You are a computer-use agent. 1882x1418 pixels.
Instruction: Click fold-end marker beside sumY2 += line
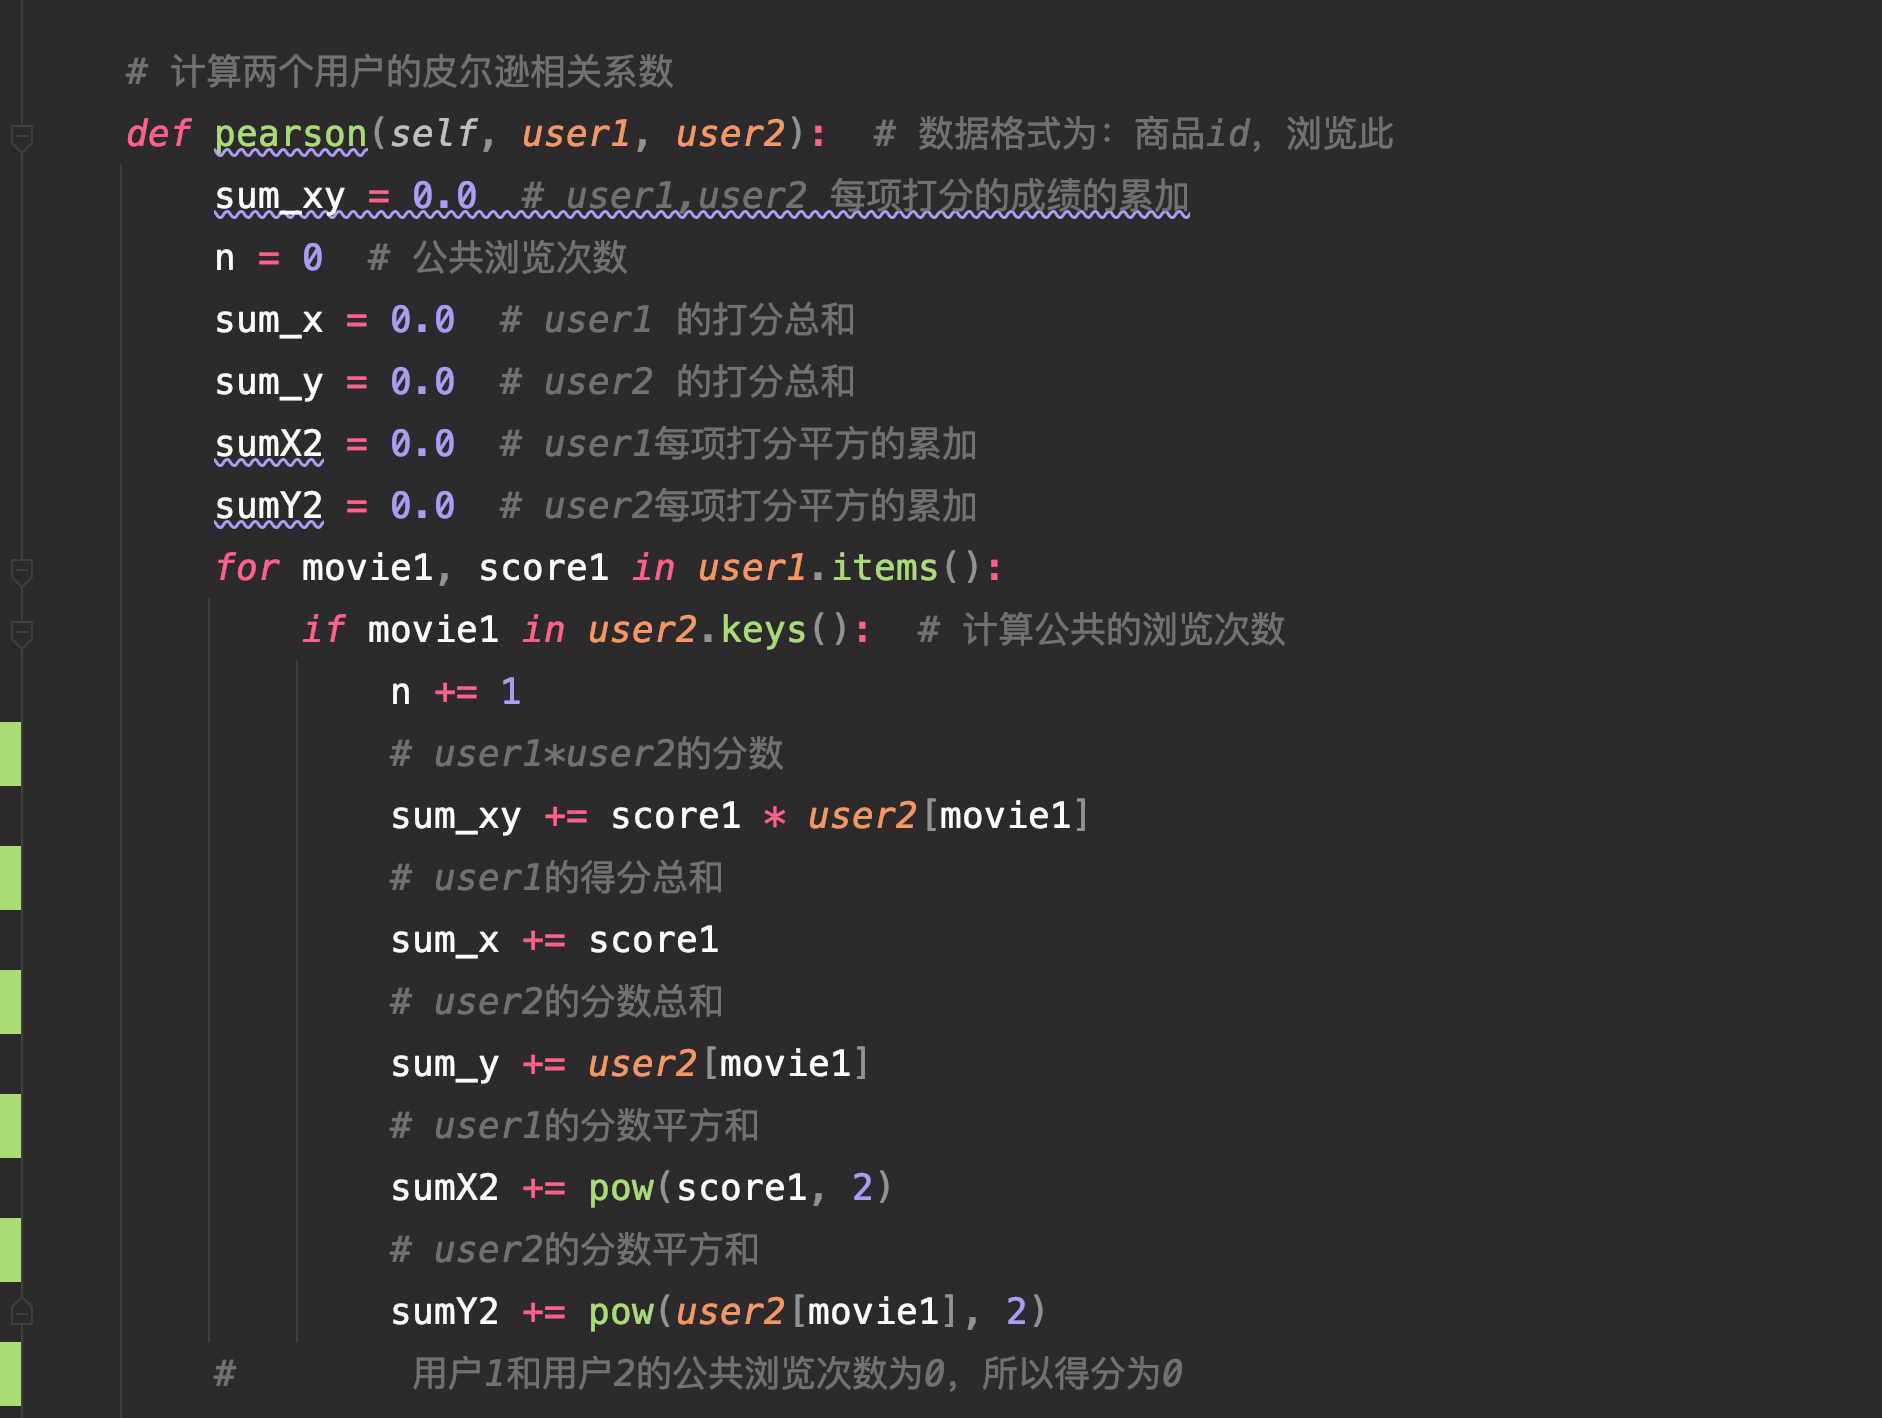tap(21, 1311)
